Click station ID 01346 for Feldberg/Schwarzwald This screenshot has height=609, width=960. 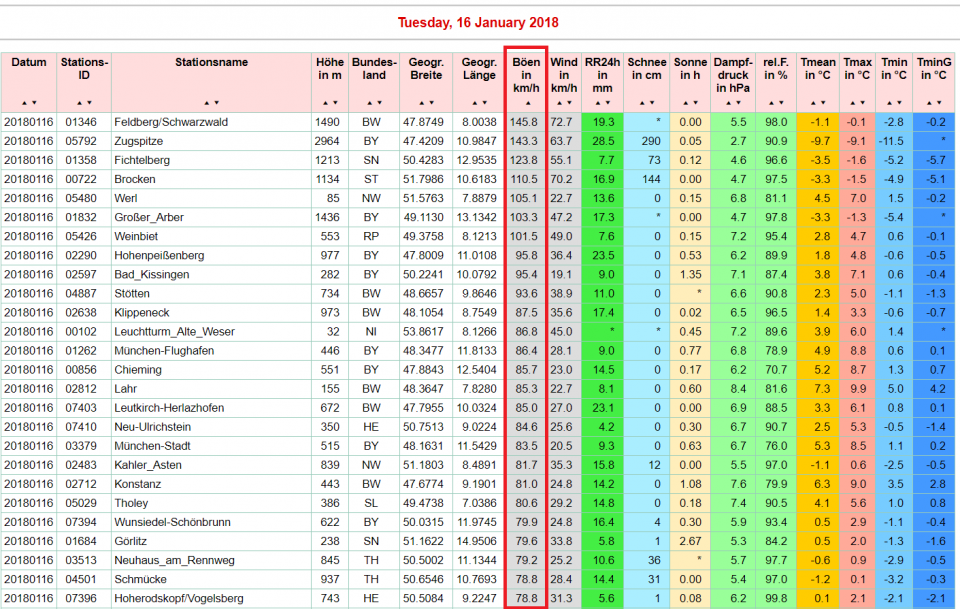click(x=81, y=122)
